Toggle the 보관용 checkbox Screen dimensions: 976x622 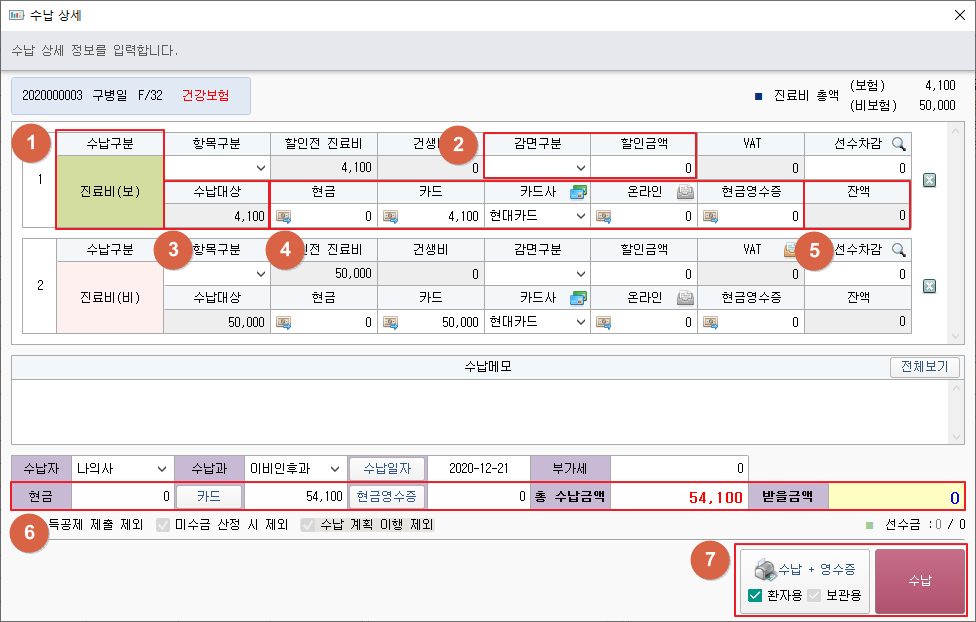(x=814, y=596)
